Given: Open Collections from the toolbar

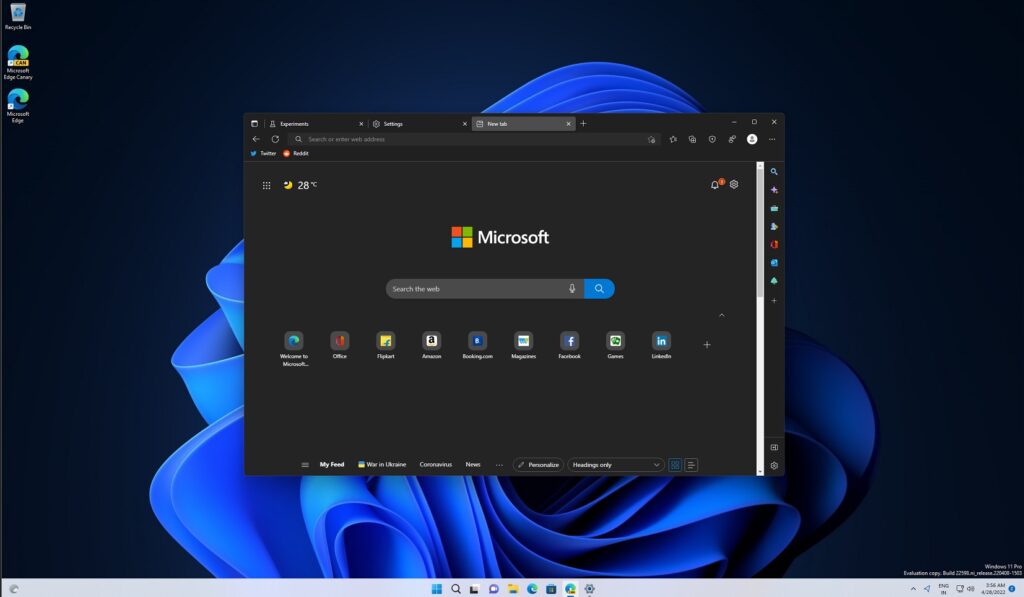Looking at the screenshot, I should (693, 139).
